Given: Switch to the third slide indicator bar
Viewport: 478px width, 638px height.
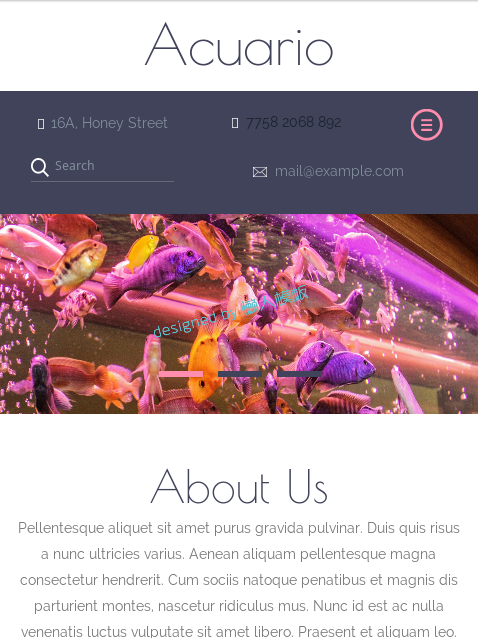Looking at the screenshot, I should (299, 374).
